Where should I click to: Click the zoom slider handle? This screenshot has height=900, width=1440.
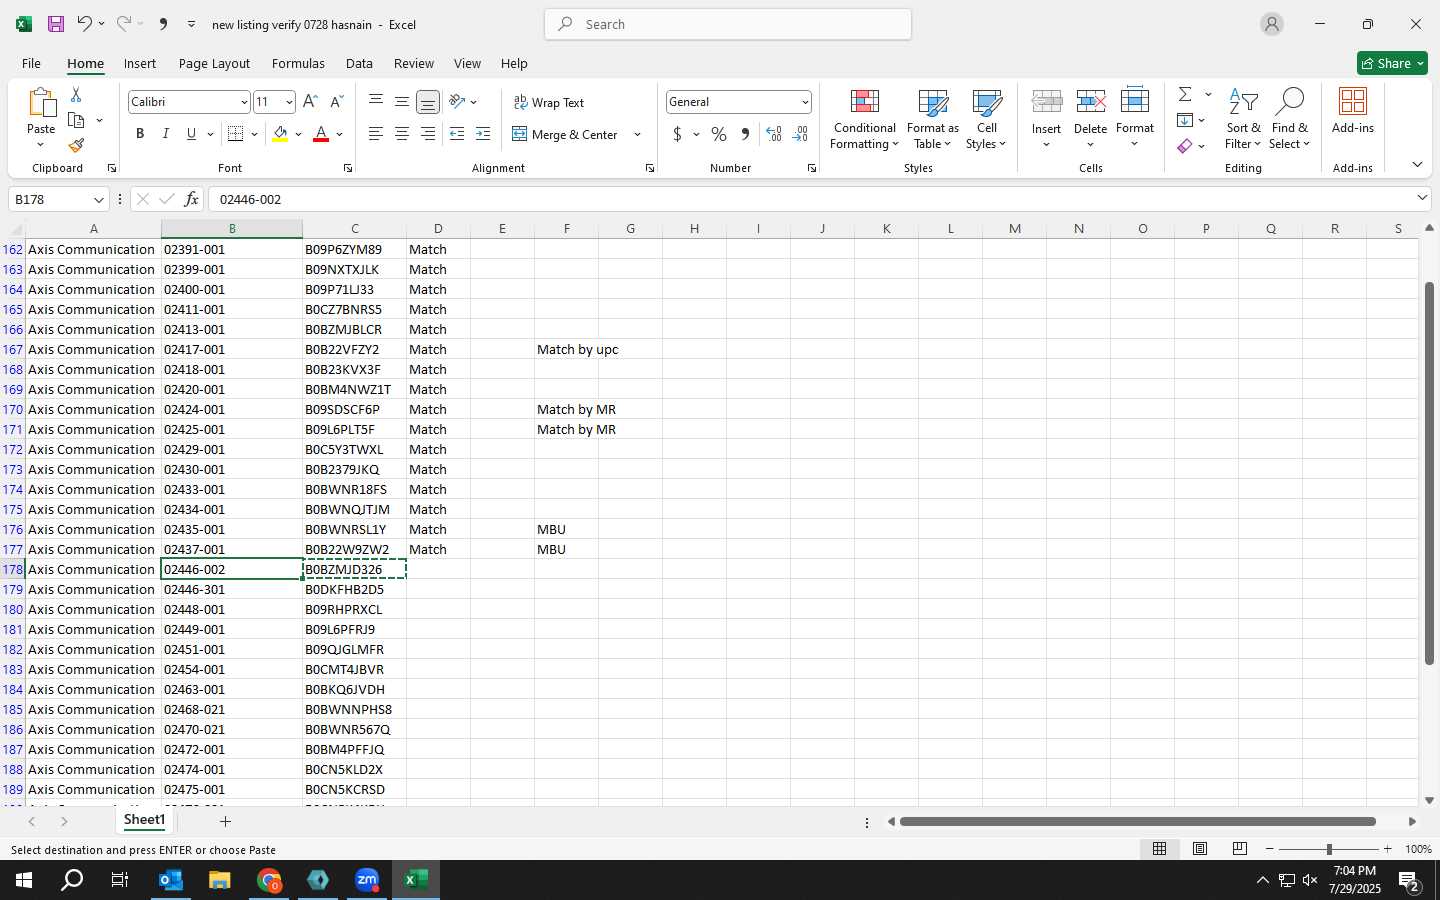pyautogui.click(x=1329, y=849)
